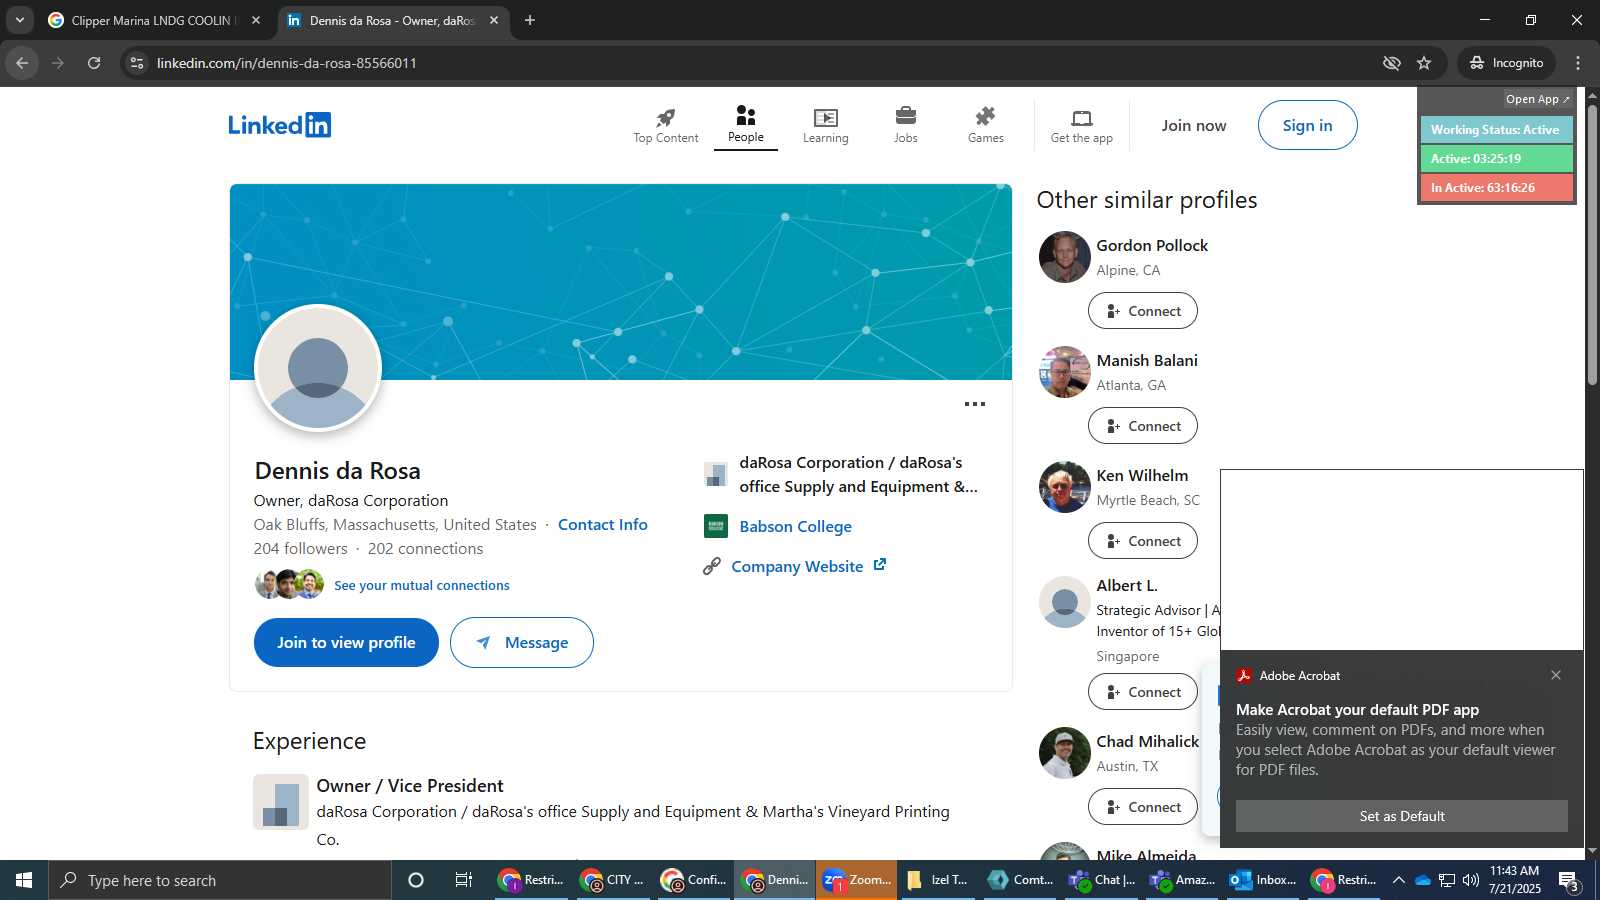Screen dimensions: 1600x900
Task: Close the Clipper Marina tab
Action: coord(256,20)
